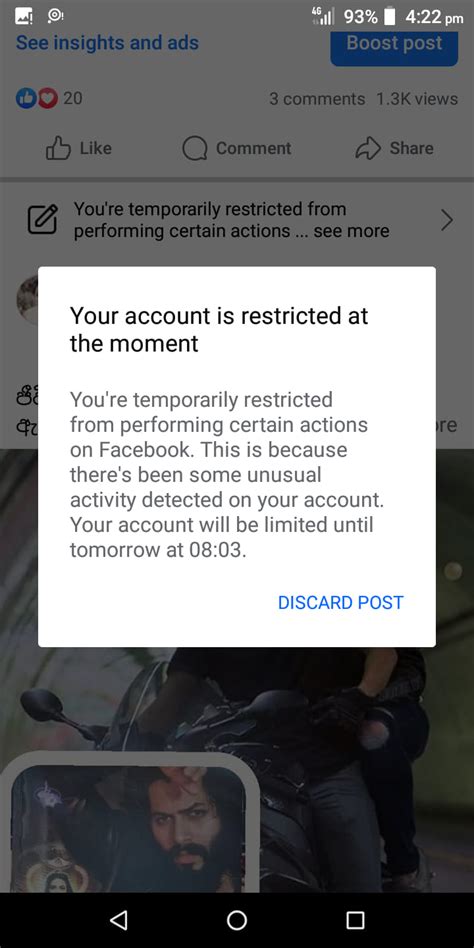Tap the red heart reaction icon
The width and height of the screenshot is (474, 948).
point(48,98)
